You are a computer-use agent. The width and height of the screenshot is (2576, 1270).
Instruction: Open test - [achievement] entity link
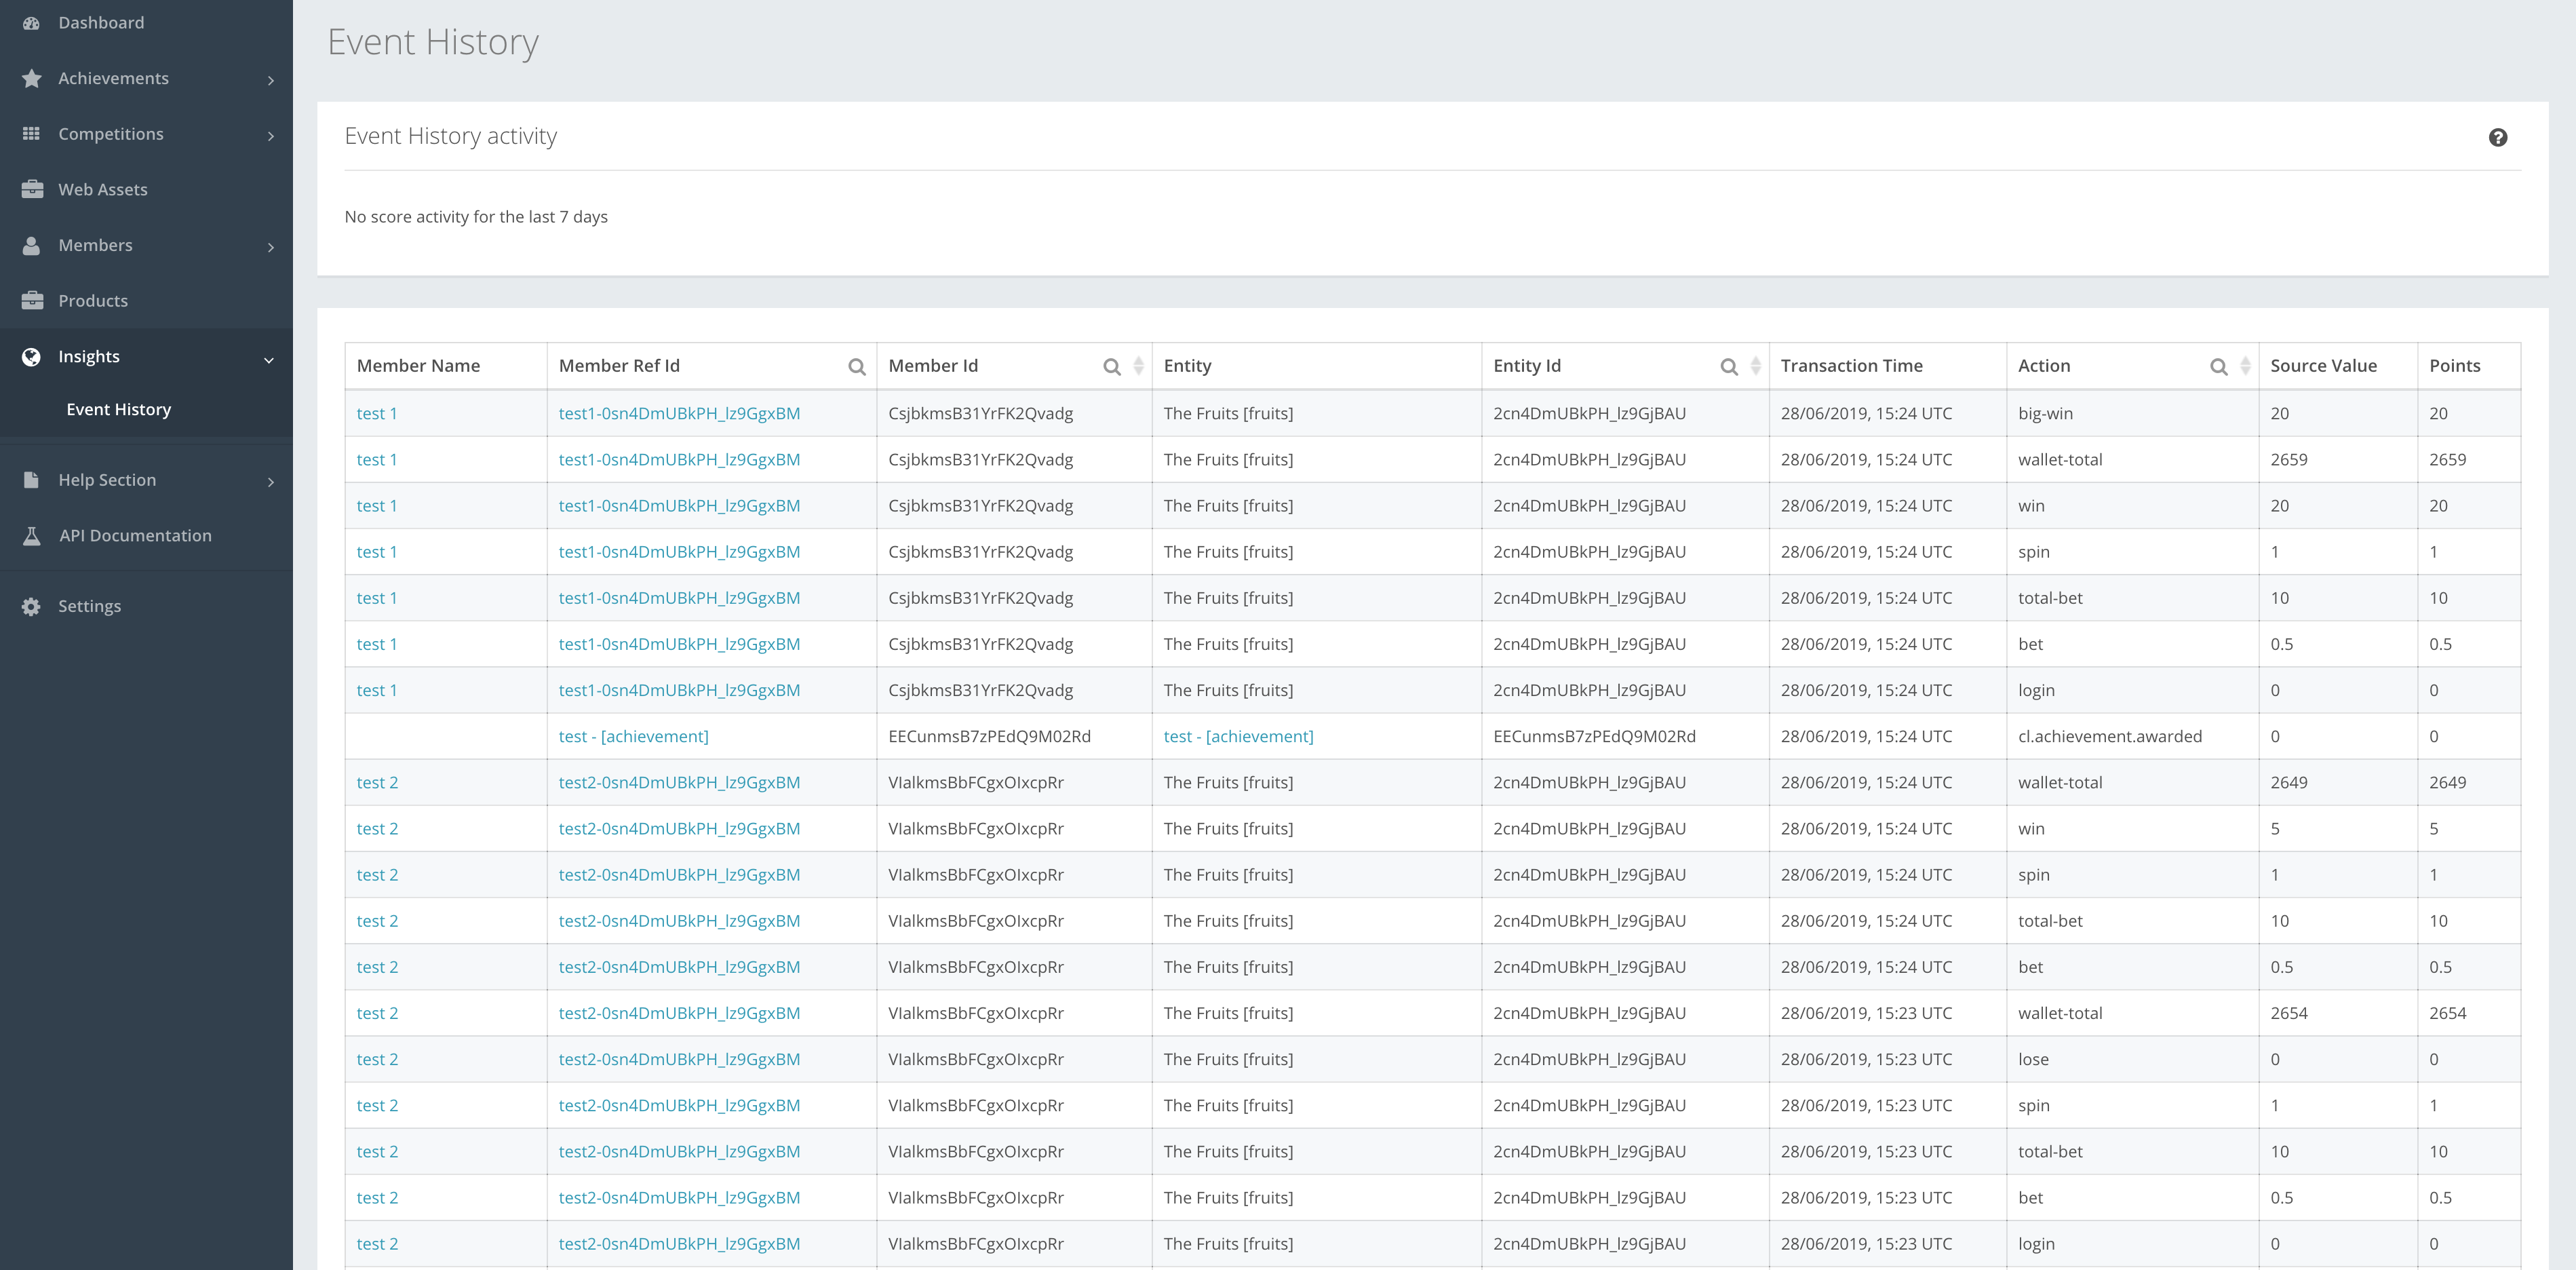[1238, 737]
